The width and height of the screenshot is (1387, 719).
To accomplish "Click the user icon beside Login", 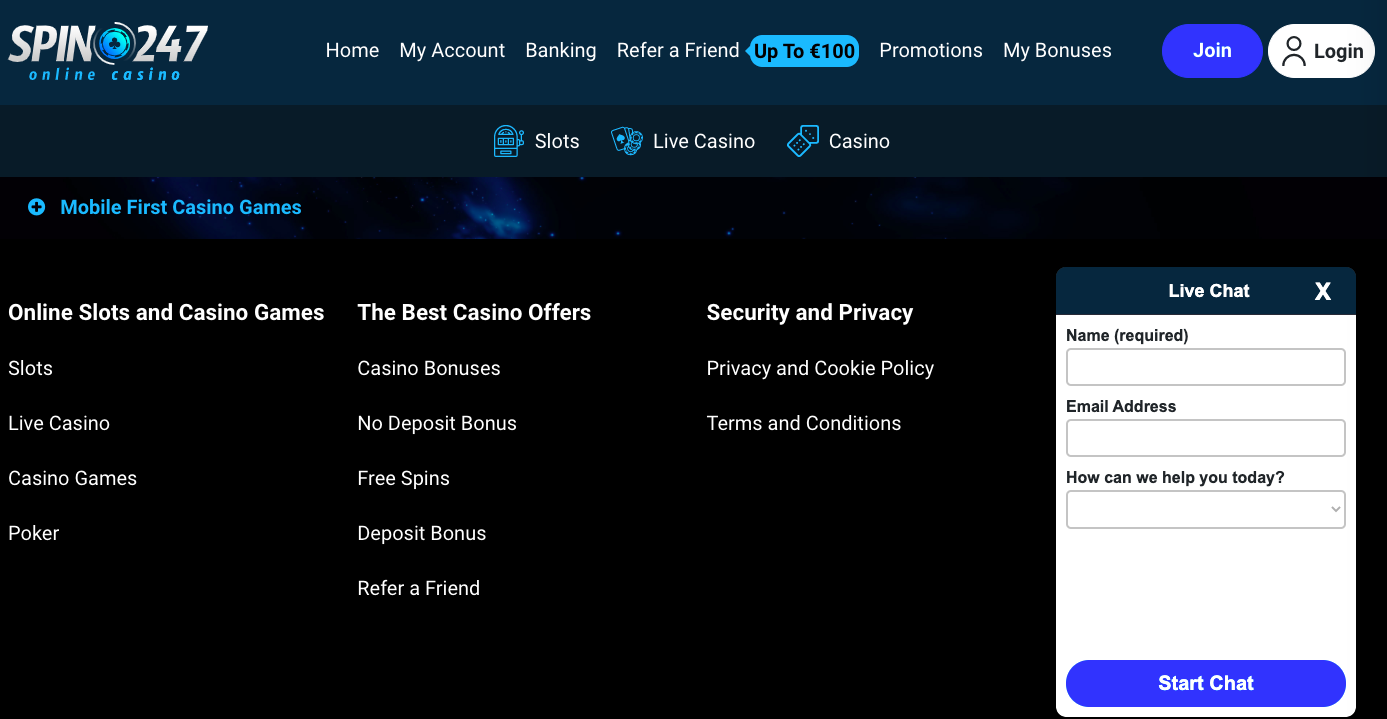I will coord(1294,51).
